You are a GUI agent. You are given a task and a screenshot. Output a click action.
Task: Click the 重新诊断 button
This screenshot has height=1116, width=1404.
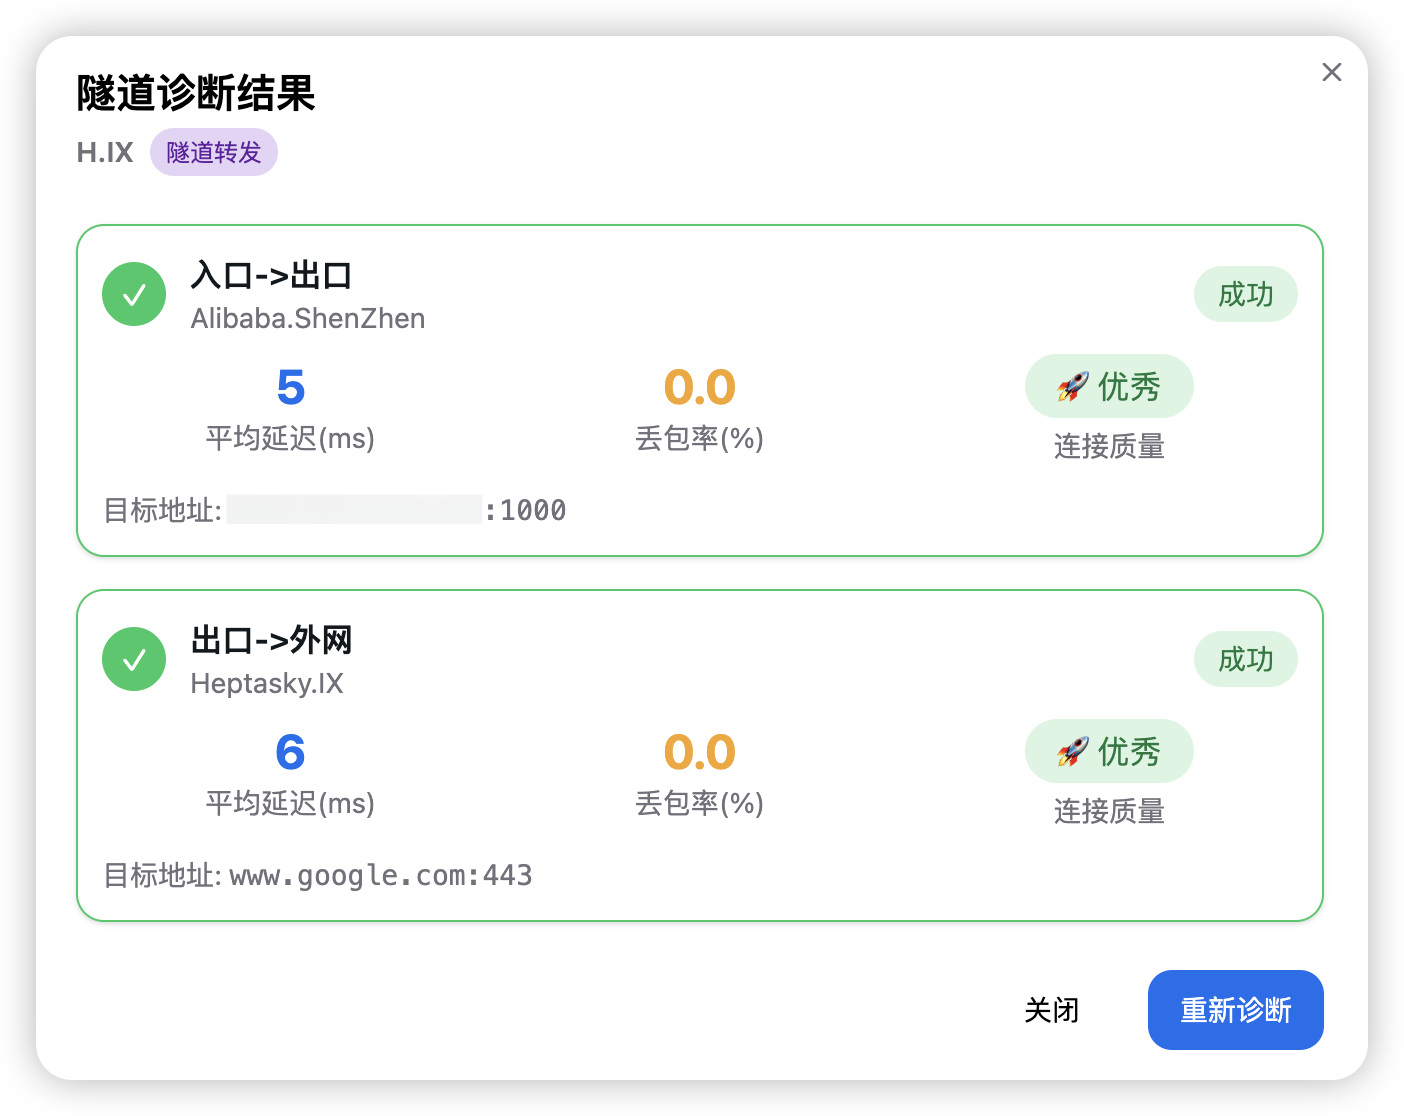[1235, 1010]
